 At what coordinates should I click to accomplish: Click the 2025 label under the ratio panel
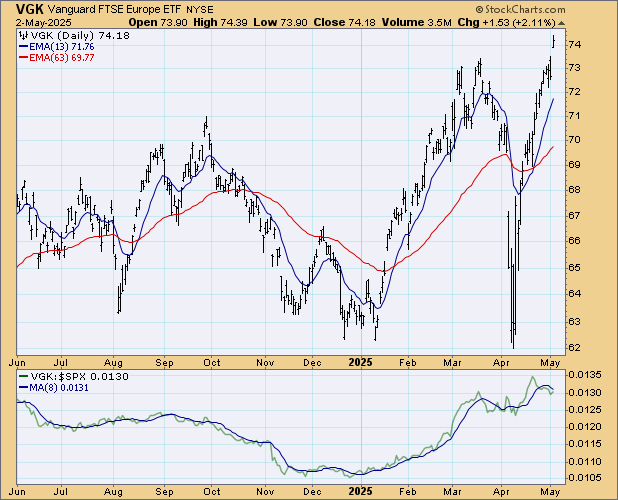tap(361, 491)
